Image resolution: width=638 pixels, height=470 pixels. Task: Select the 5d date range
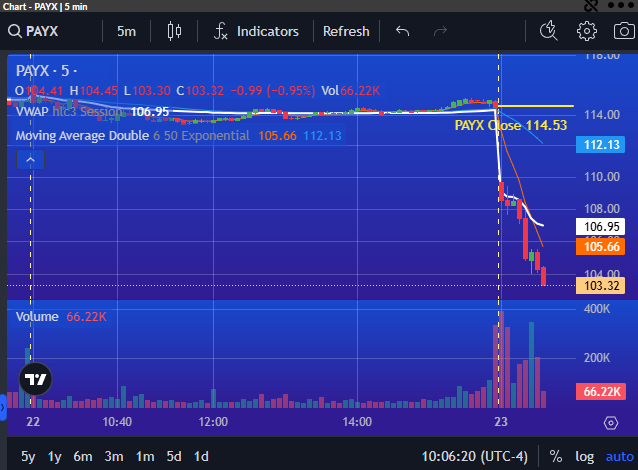point(174,457)
